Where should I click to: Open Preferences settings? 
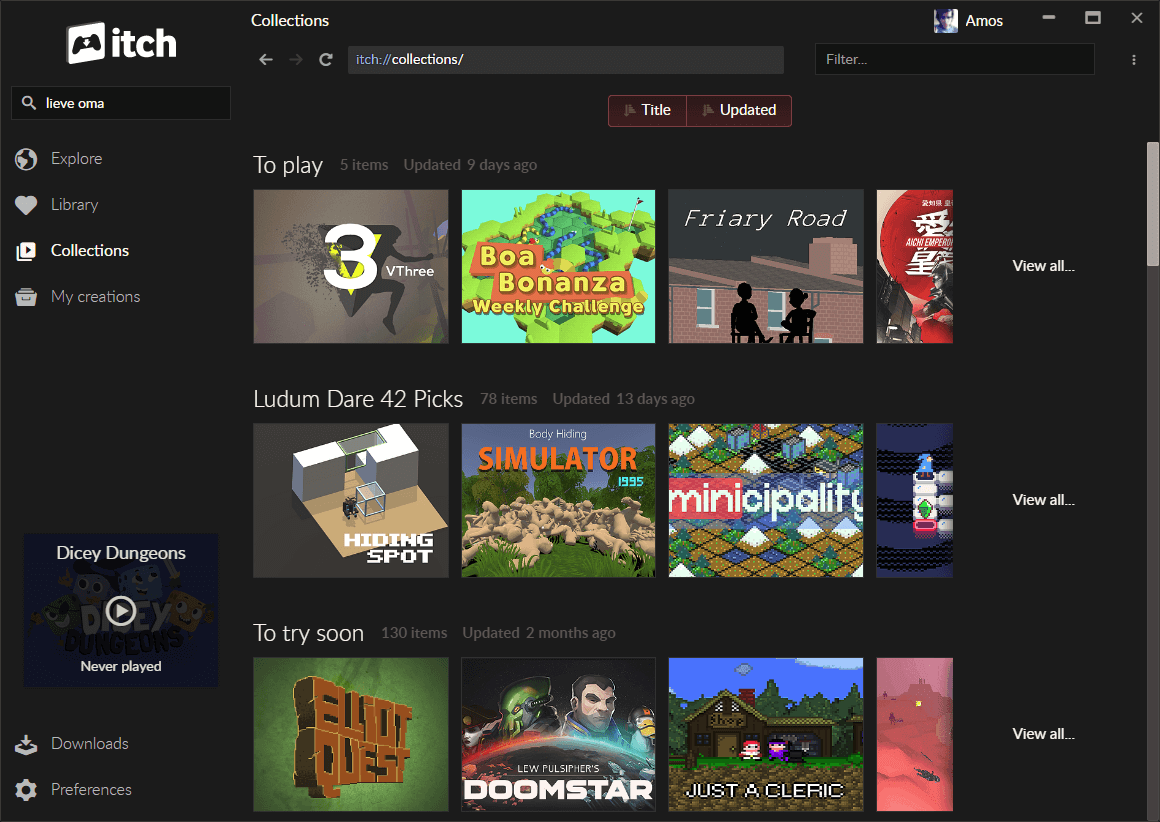point(91,789)
